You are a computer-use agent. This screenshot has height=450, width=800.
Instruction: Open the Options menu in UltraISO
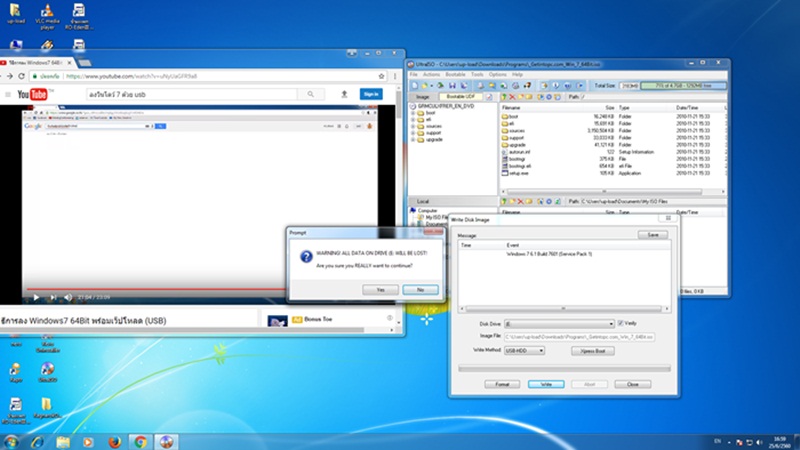pos(497,74)
